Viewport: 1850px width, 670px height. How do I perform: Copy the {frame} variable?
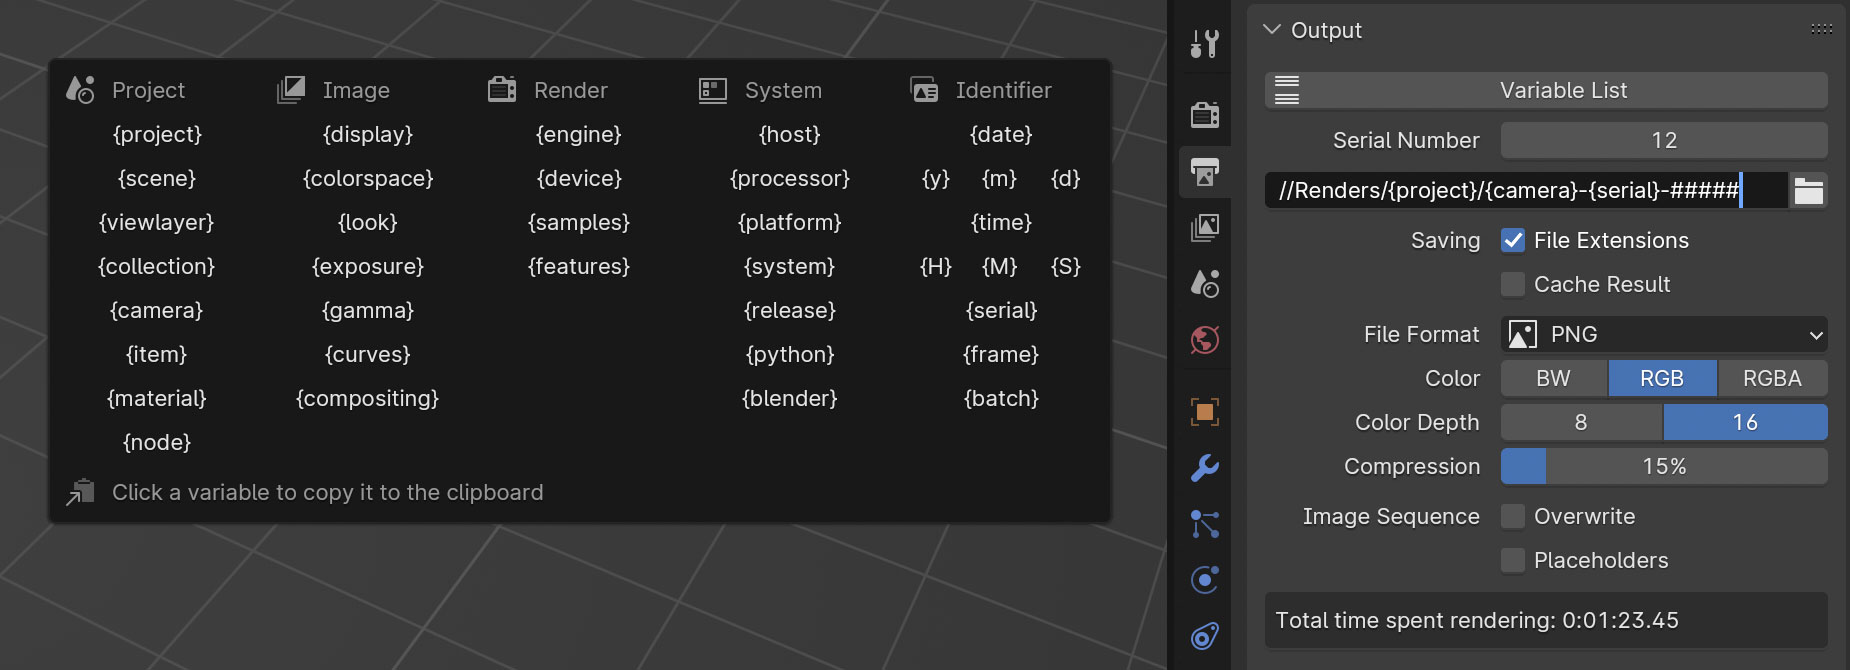pos(1001,354)
